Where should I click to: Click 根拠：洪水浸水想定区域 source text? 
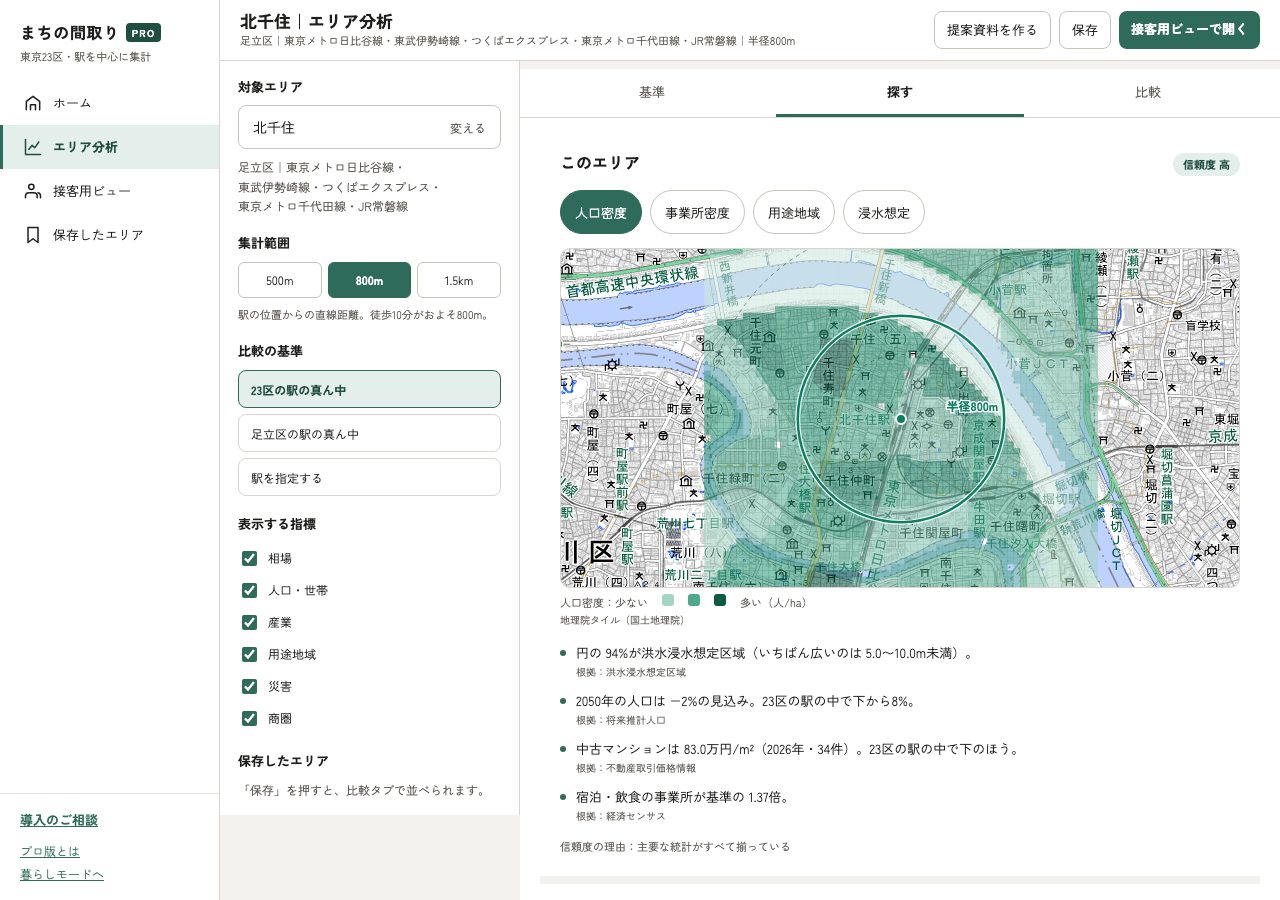(631, 673)
